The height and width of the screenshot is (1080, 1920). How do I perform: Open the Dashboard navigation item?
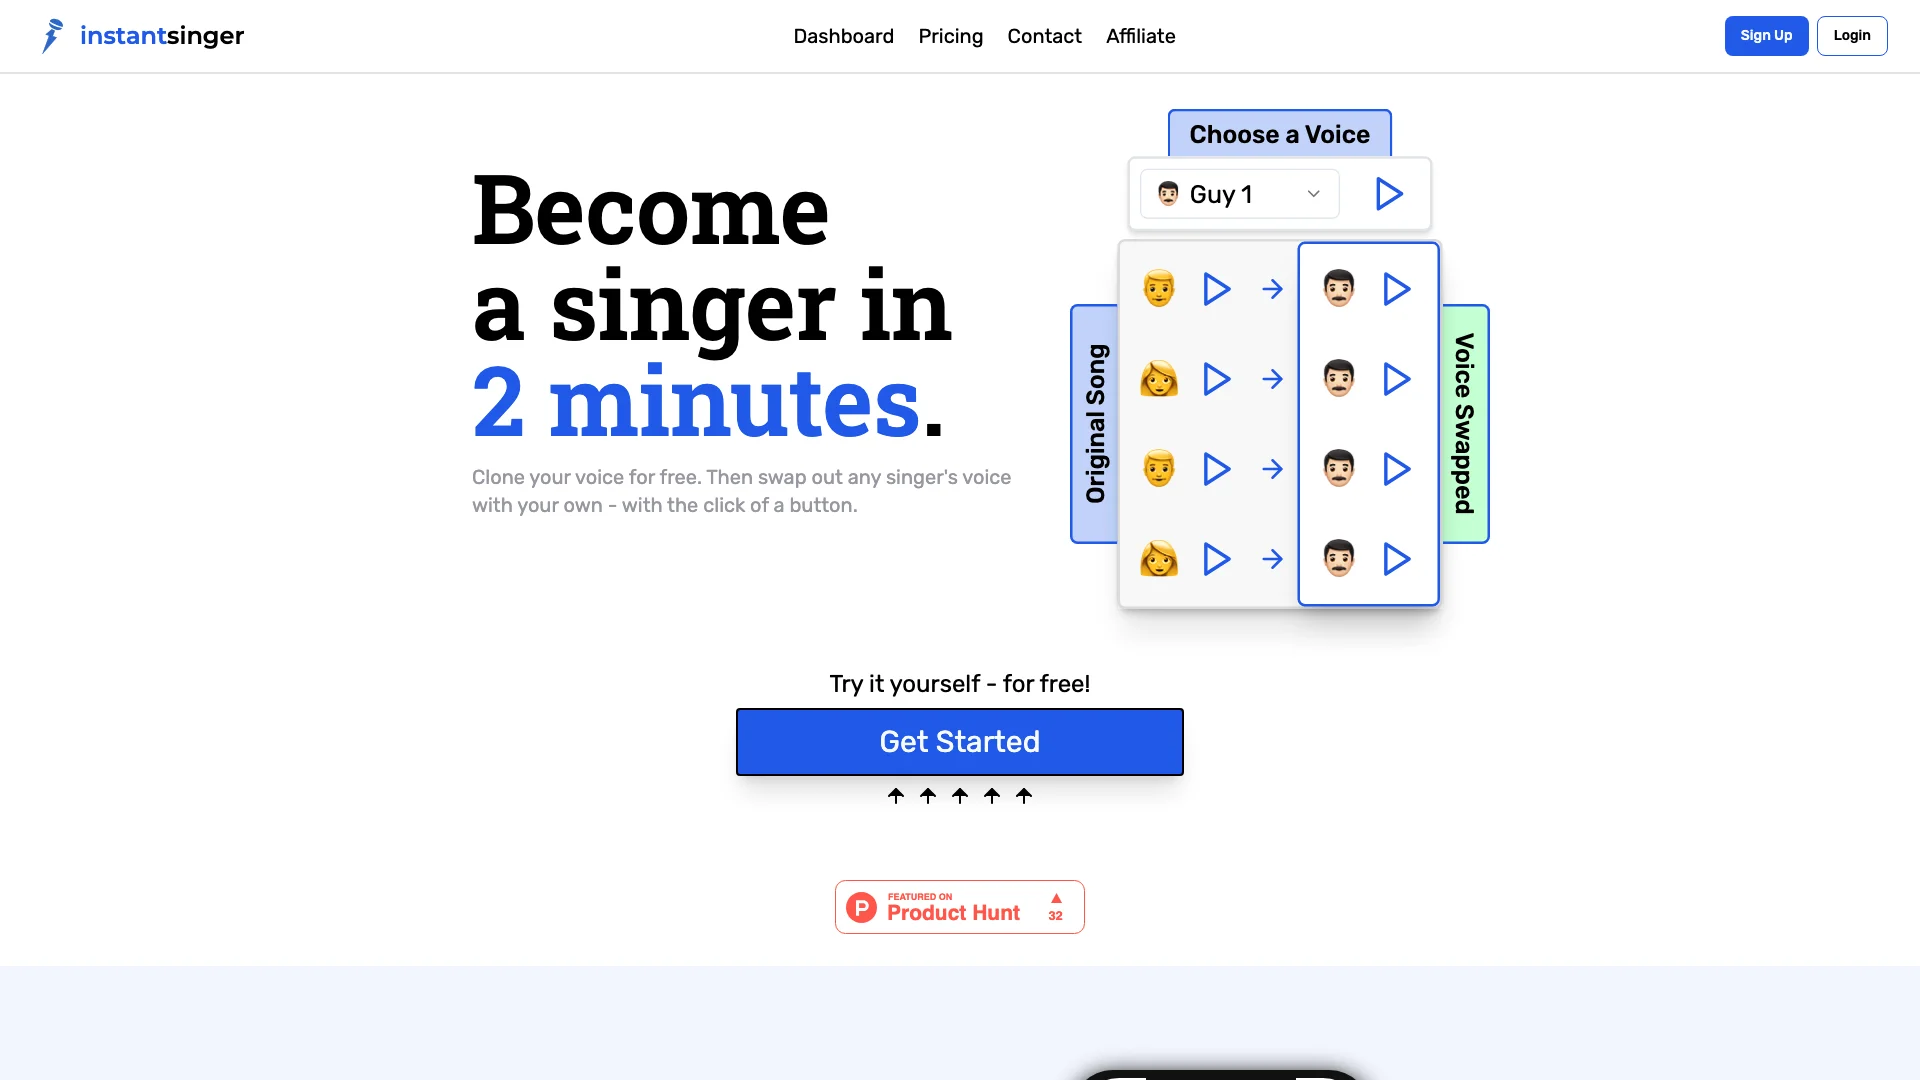843,36
